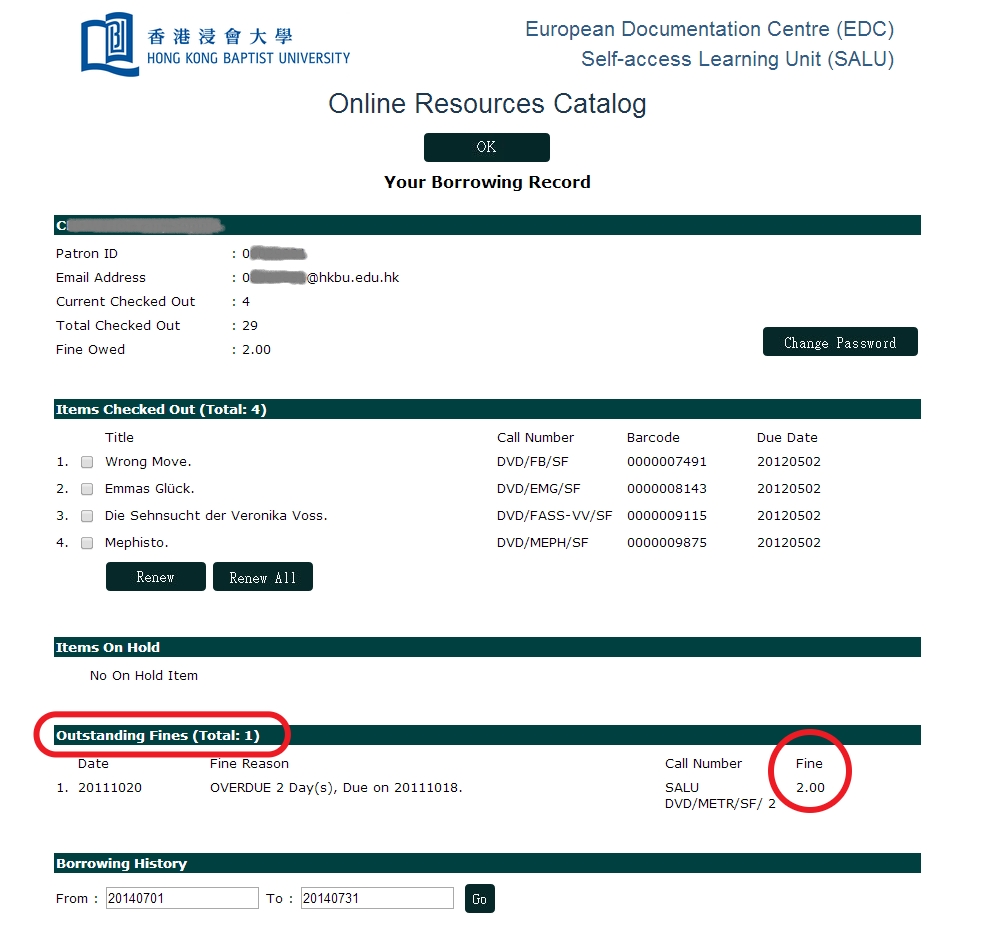Click the Borrowing History section header
Viewport: 1000px width, 927px height.
point(122,864)
